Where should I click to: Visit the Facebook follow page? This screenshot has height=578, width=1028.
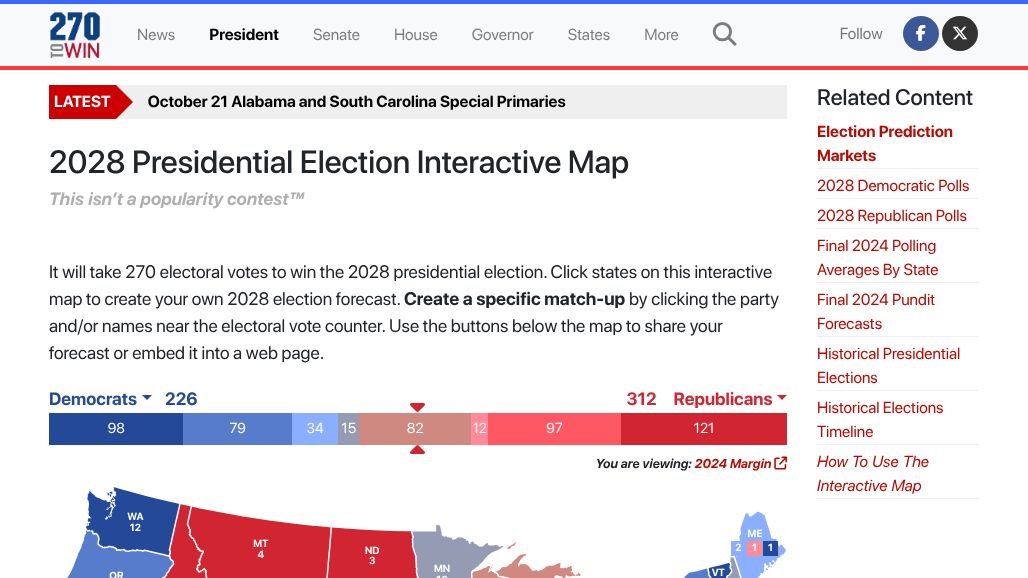coord(920,34)
